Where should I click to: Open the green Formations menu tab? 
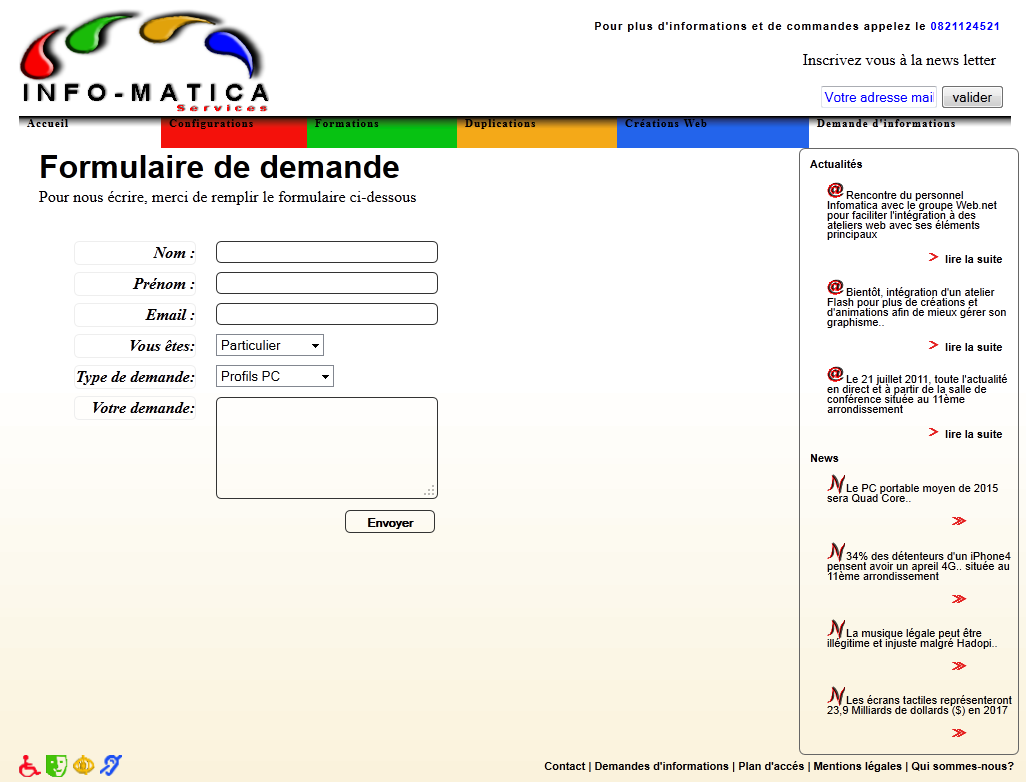click(381, 132)
